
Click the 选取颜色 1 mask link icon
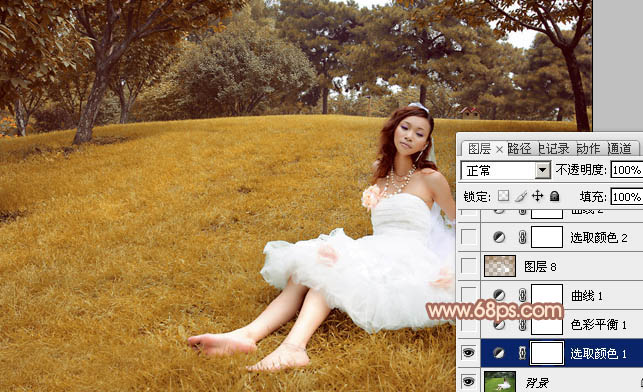click(x=522, y=353)
